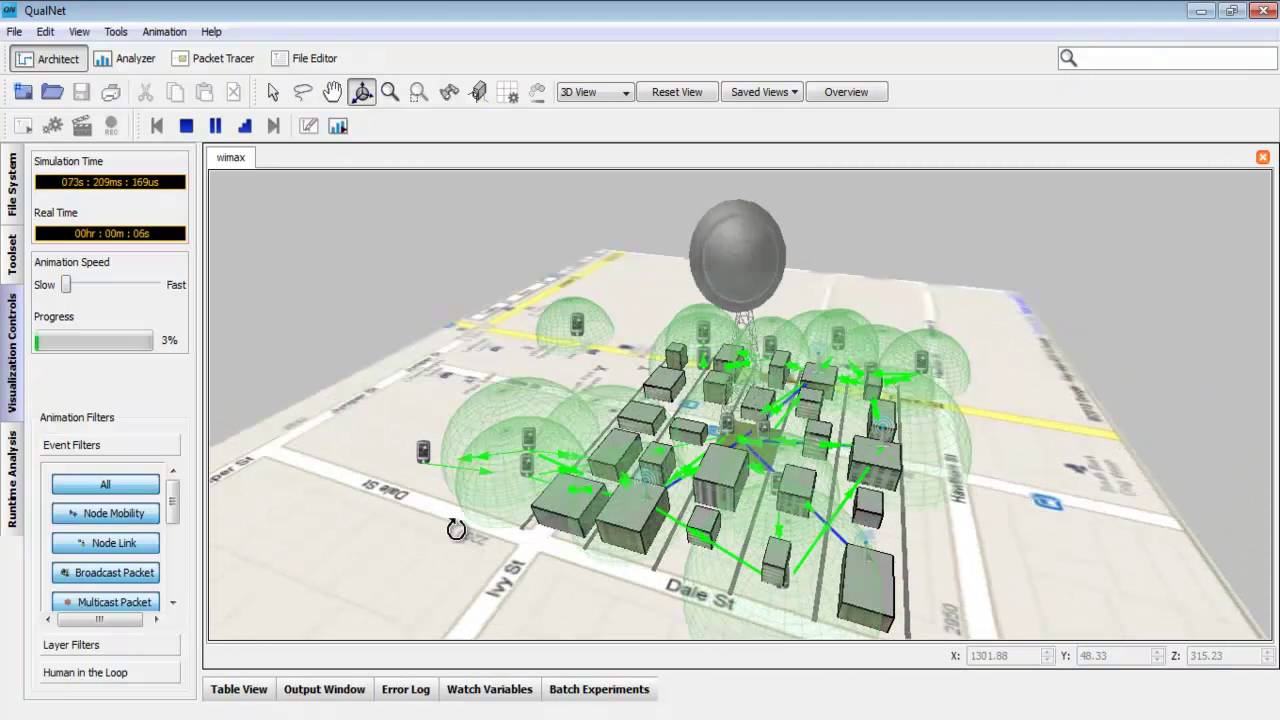Image resolution: width=1280 pixels, height=720 pixels.
Task: Select the 3D rotate tool
Action: click(x=362, y=92)
